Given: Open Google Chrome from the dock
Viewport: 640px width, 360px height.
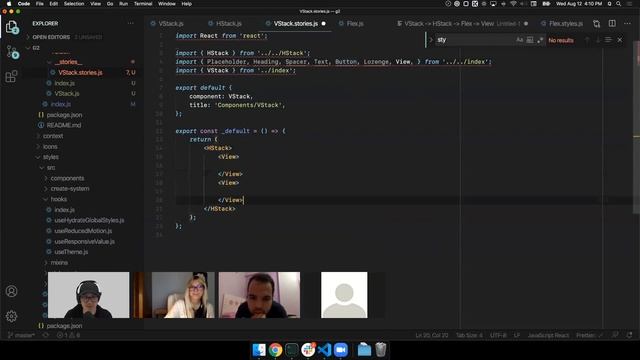Looking at the screenshot, I should click(276, 350).
